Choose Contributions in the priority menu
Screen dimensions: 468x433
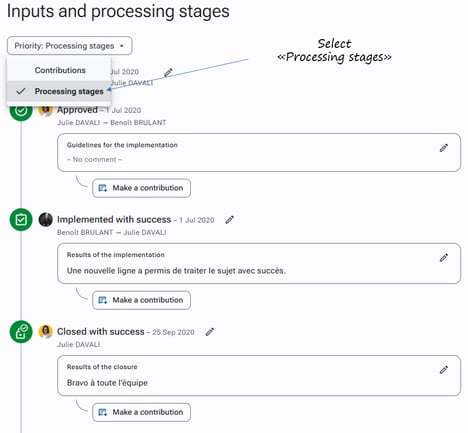tap(60, 70)
